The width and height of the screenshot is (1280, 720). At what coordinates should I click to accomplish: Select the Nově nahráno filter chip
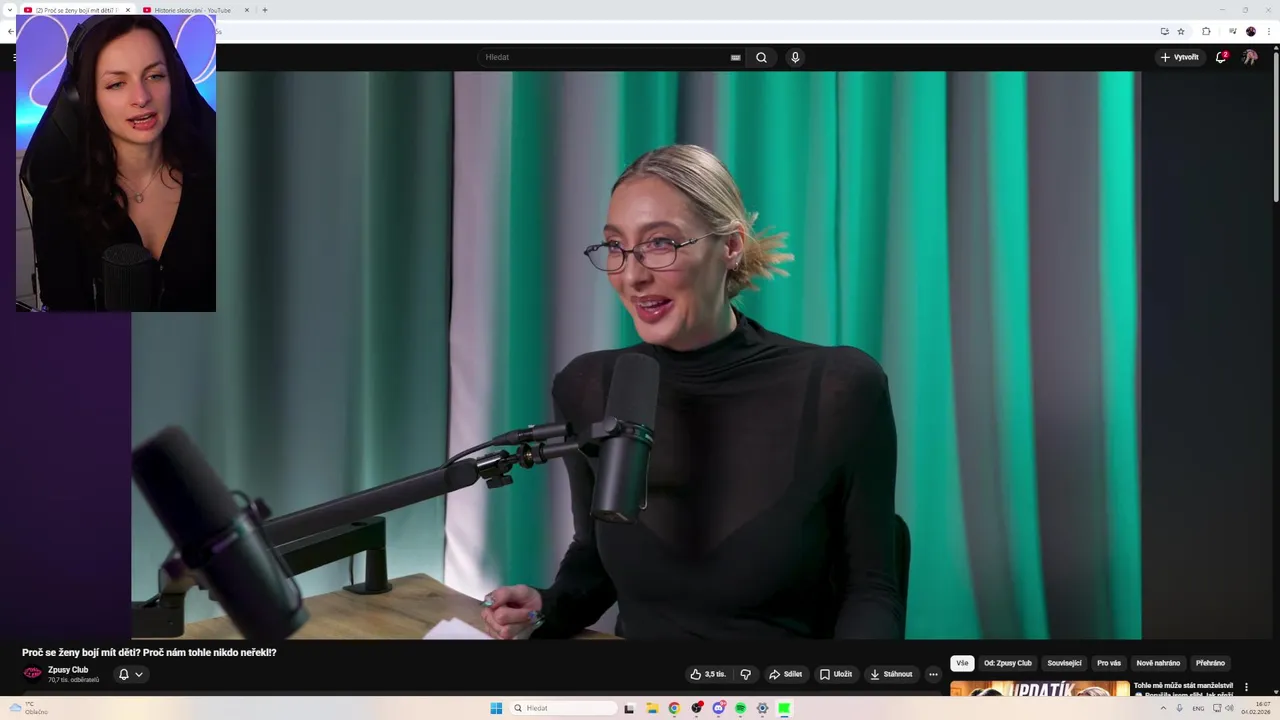(1158, 663)
